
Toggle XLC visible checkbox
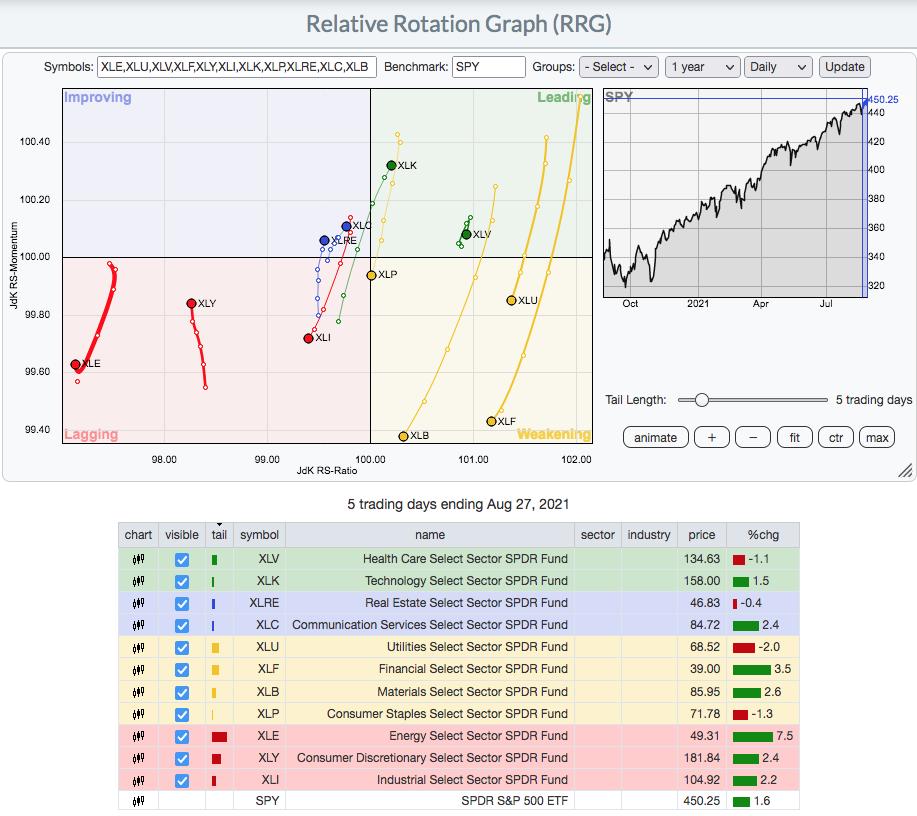pyautogui.click(x=182, y=626)
